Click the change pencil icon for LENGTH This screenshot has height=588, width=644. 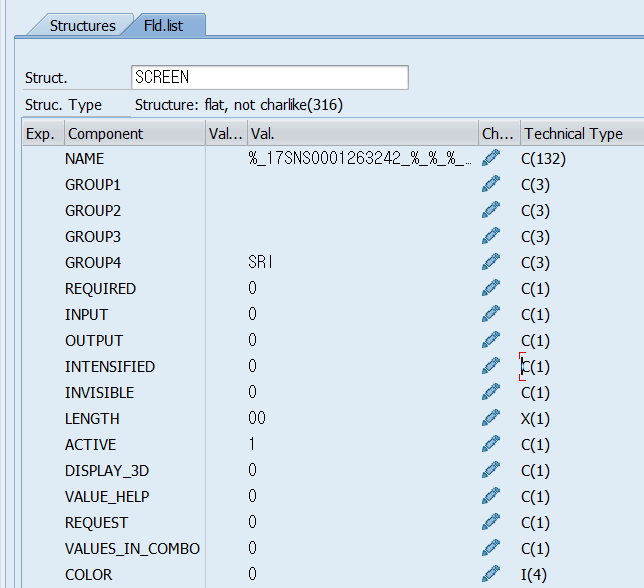point(491,418)
